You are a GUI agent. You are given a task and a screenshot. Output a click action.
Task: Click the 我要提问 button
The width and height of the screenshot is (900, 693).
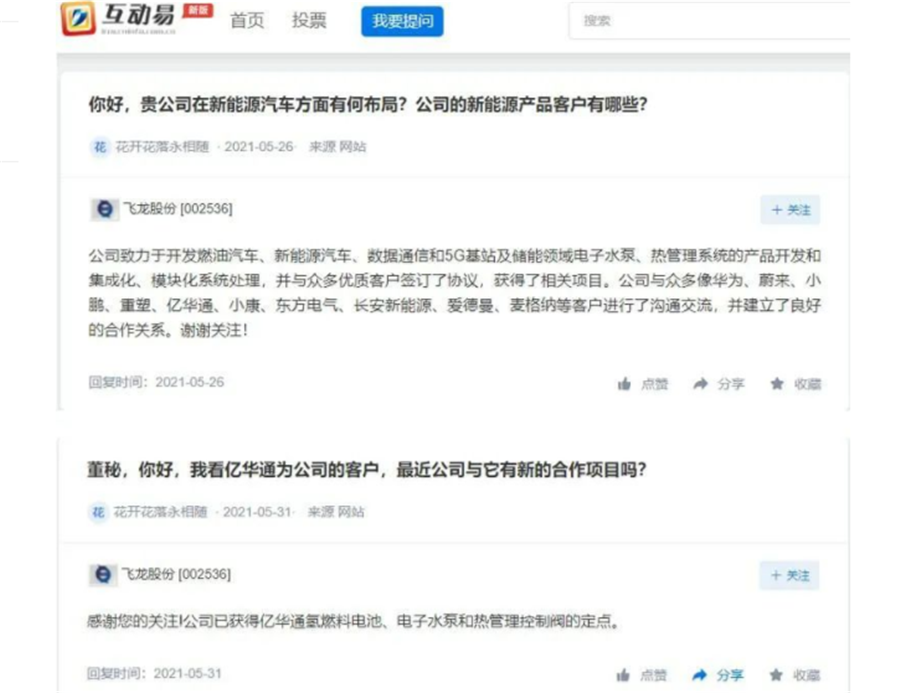tap(402, 21)
